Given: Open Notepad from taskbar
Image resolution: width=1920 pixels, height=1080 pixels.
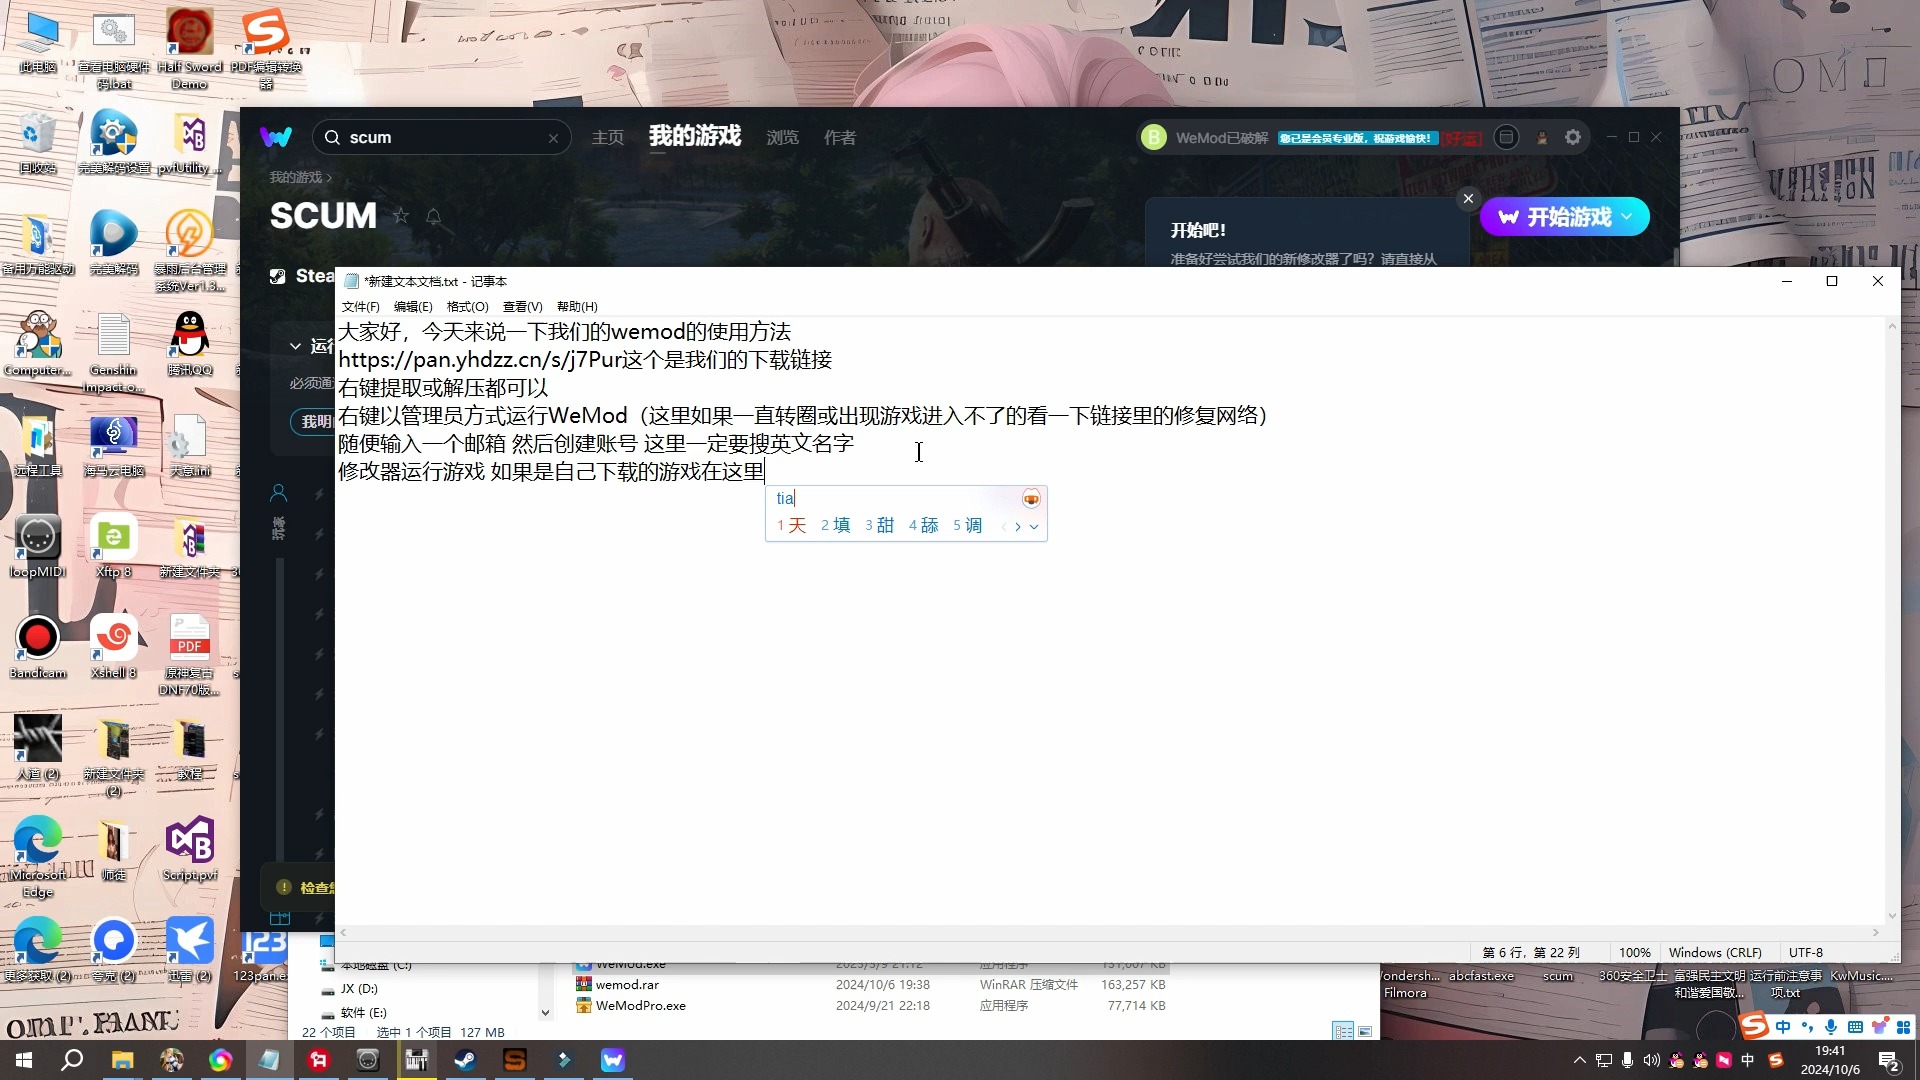Looking at the screenshot, I should pyautogui.click(x=269, y=1060).
